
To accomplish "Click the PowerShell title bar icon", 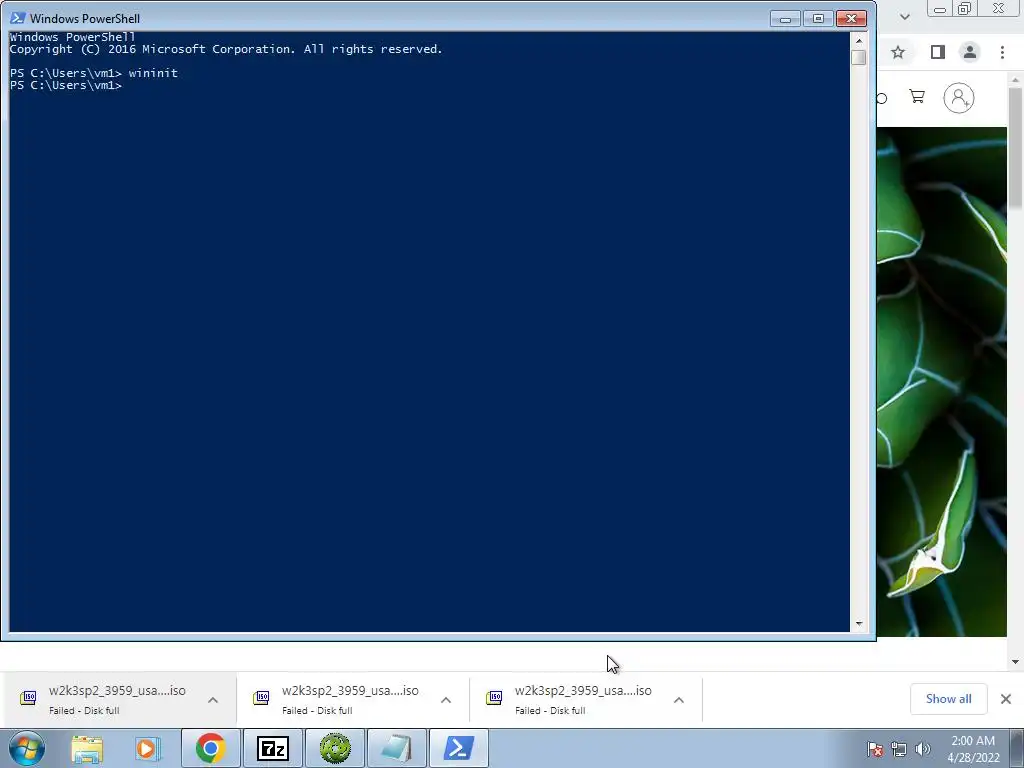I will click(18, 18).
